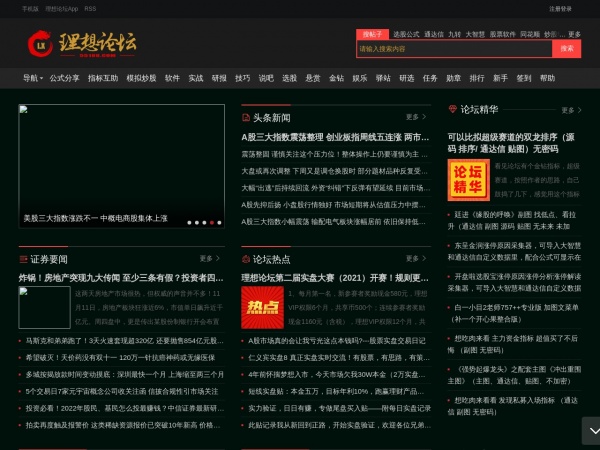Click the red 搜索 search button
The height and width of the screenshot is (450, 600).
coord(568,48)
